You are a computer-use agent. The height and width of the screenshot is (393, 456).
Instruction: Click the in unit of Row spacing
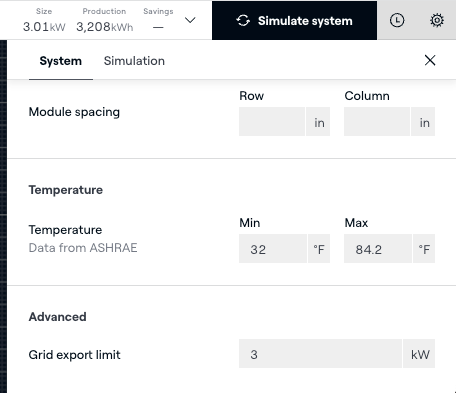[x=318, y=122]
